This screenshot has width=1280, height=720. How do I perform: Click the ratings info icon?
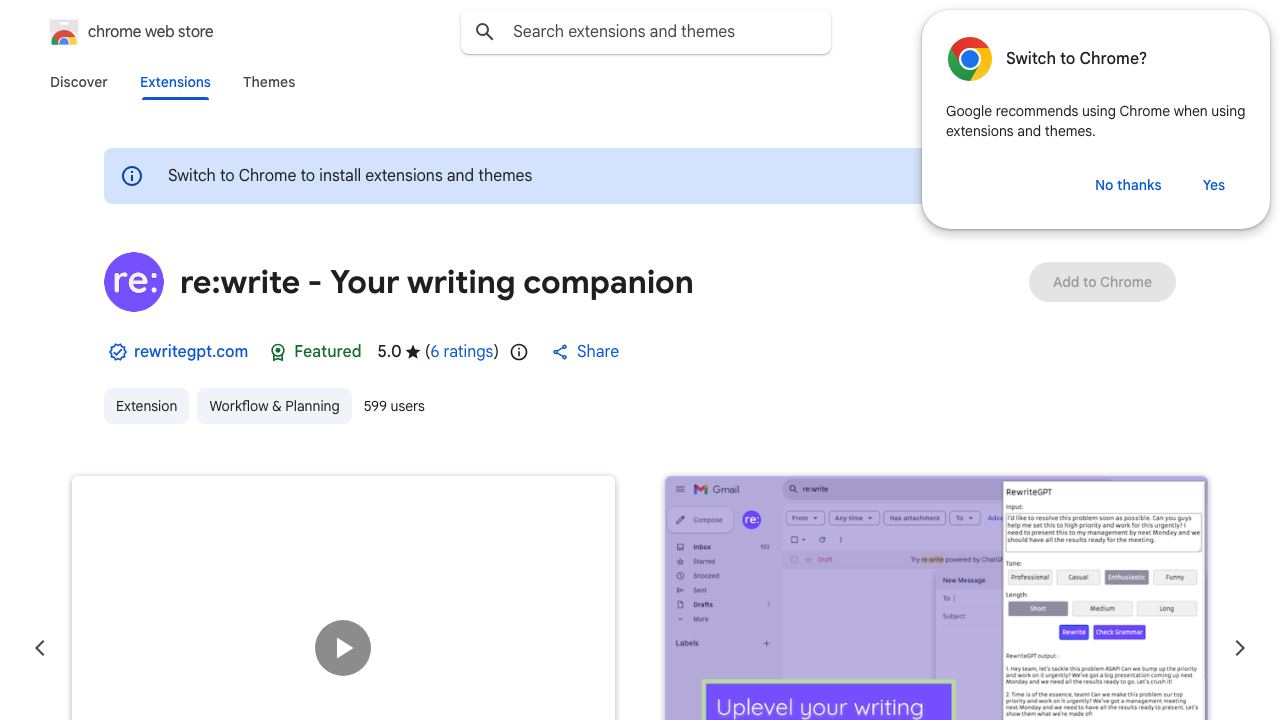519,352
